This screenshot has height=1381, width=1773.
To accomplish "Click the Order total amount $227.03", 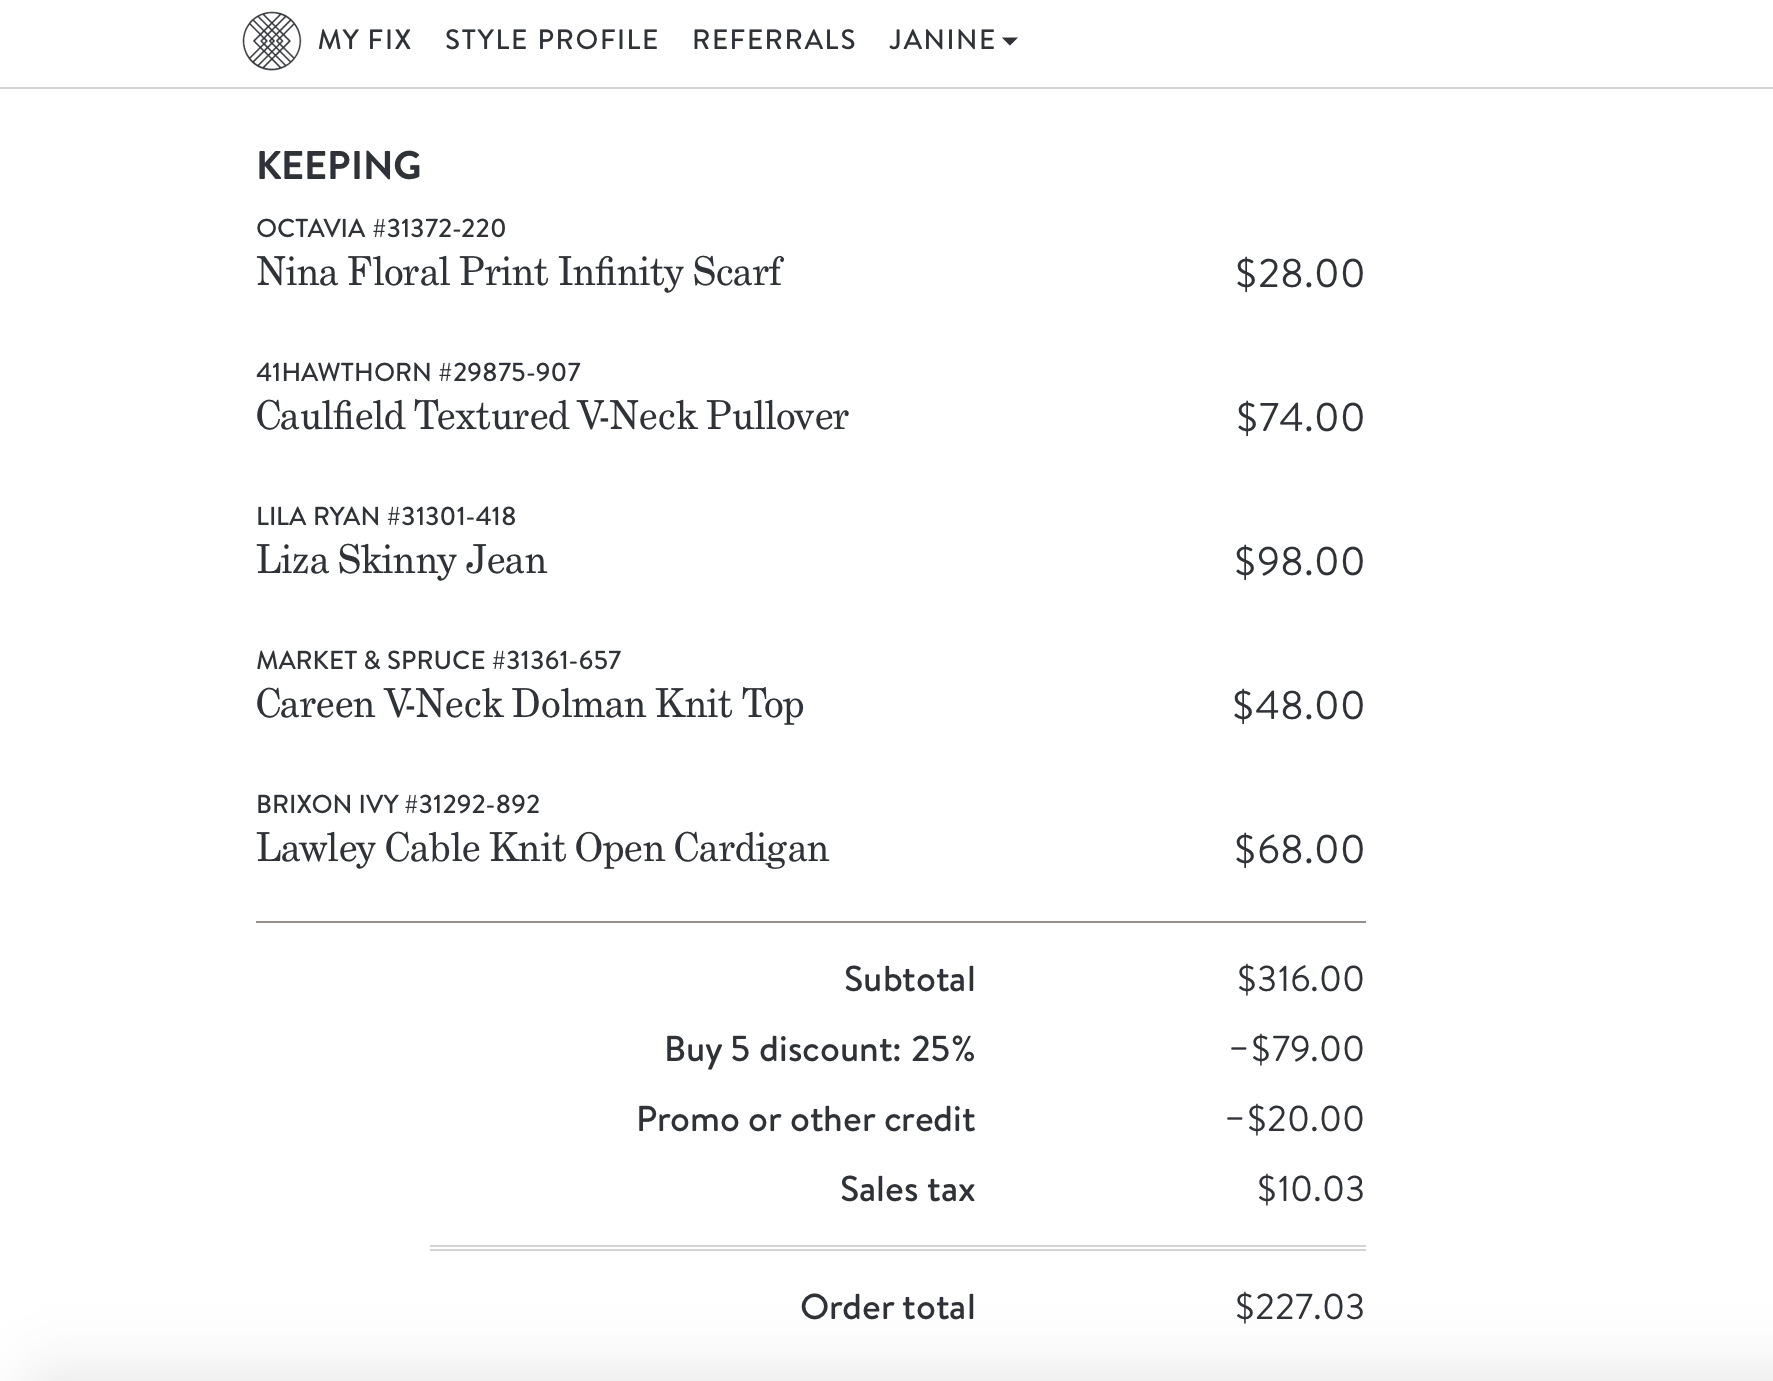I will 1299,1307.
